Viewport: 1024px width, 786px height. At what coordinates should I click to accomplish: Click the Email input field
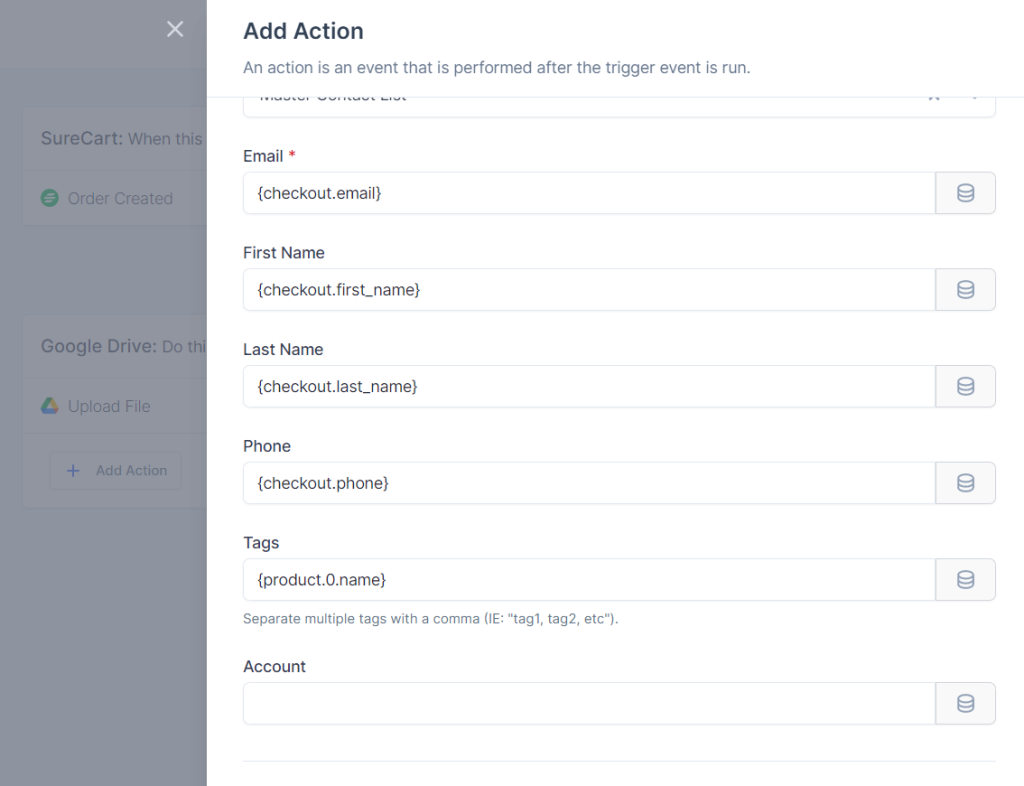[x=589, y=193]
